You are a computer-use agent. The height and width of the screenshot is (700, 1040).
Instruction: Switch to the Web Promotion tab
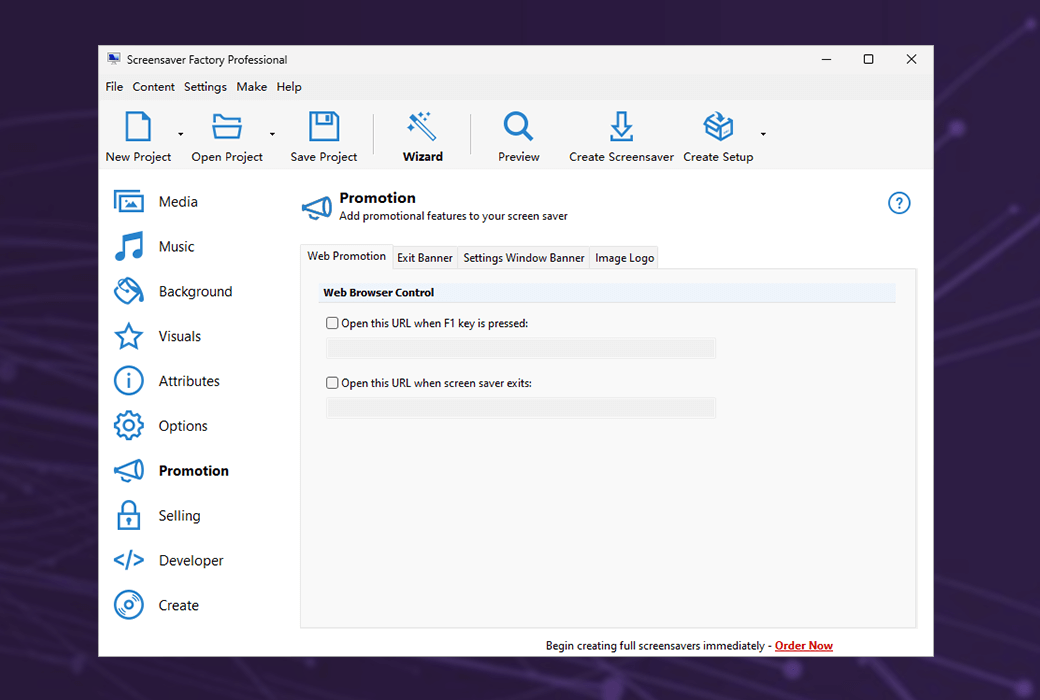click(x=346, y=256)
